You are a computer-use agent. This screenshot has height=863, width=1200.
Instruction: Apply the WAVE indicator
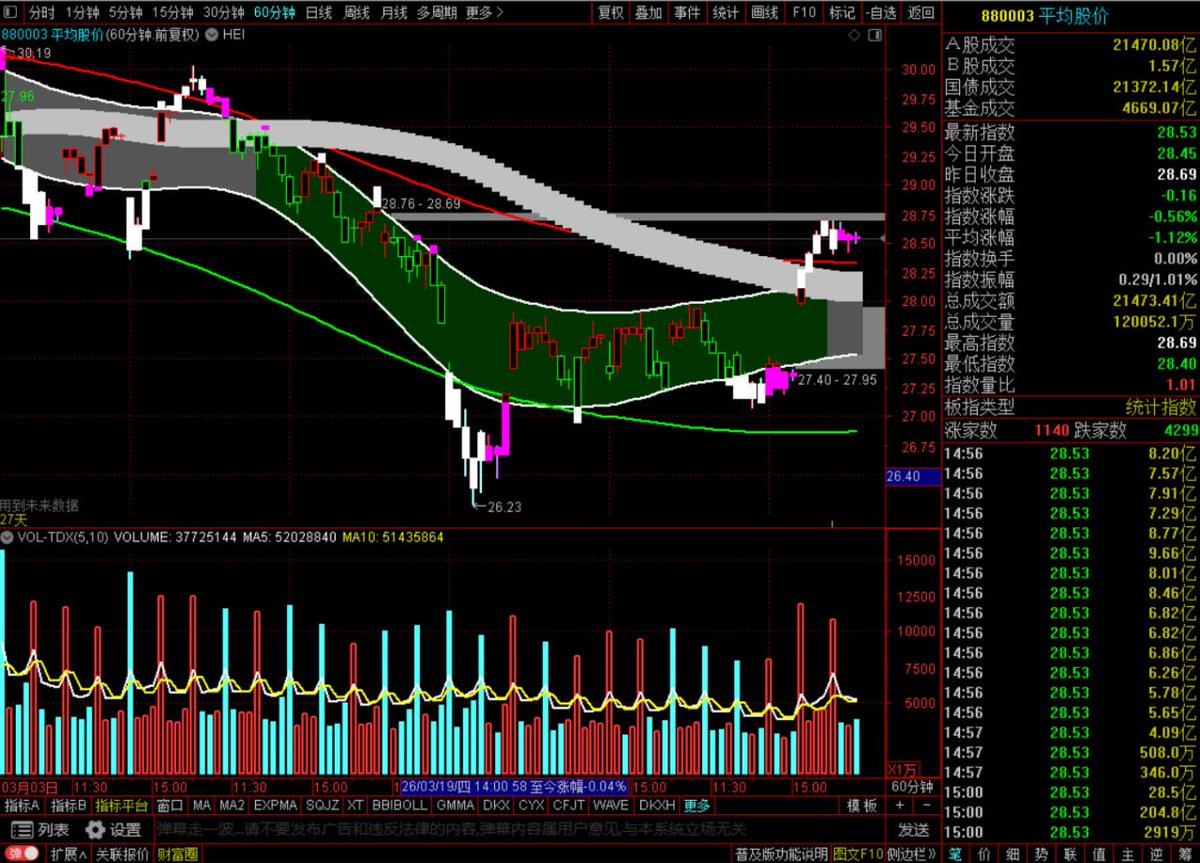tap(610, 806)
